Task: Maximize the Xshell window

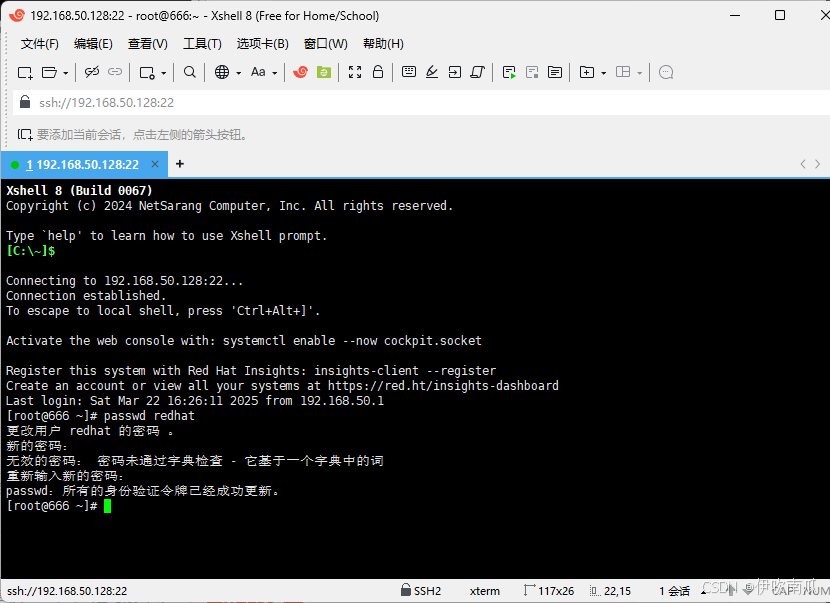Action: click(780, 15)
